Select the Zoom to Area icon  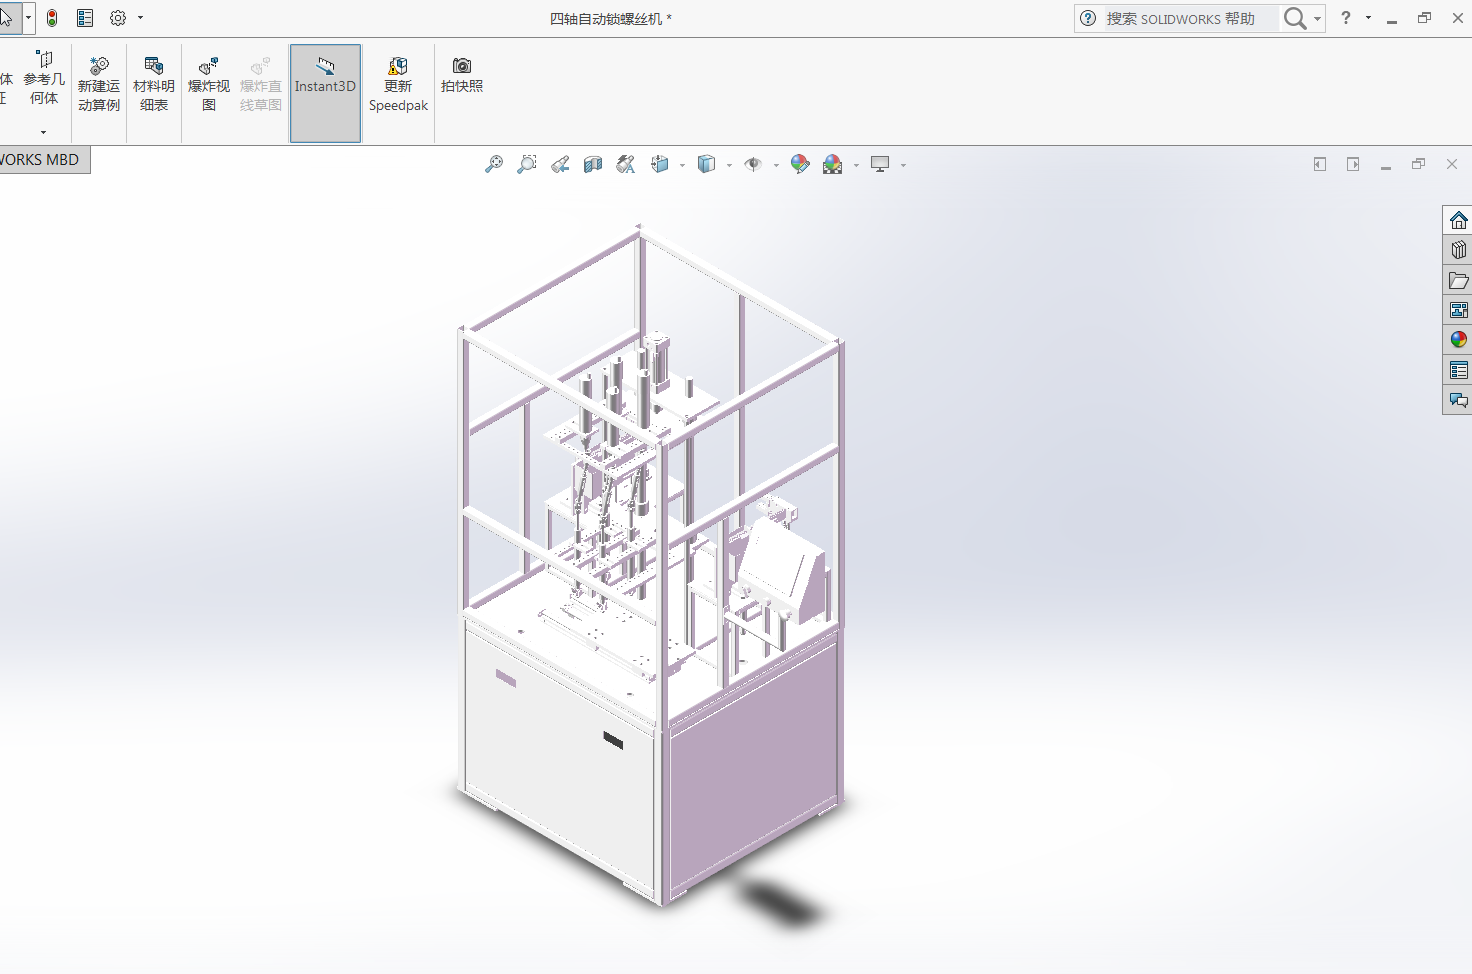coord(527,165)
